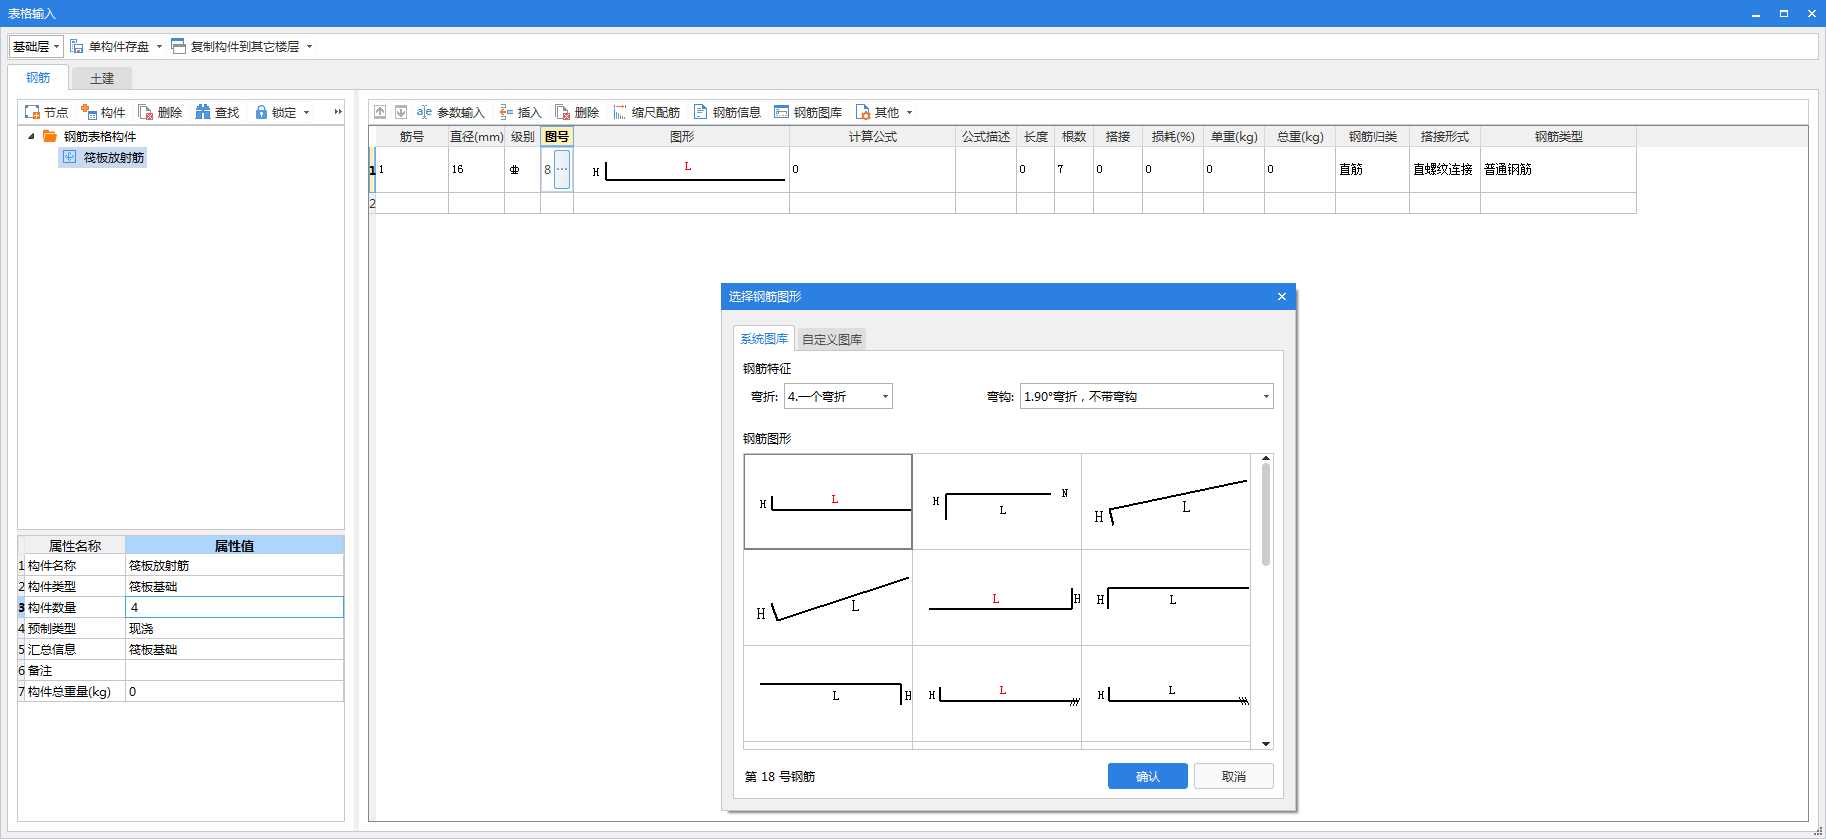This screenshot has height=839, width=1826.
Task: Click 单构件存盘 save component icon
Action: click(x=77, y=46)
